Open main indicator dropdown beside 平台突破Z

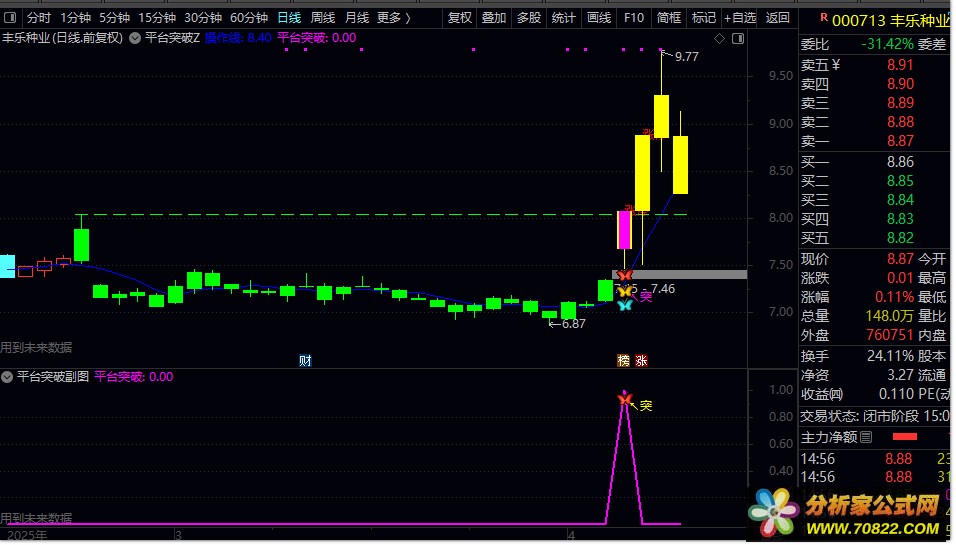(x=135, y=38)
